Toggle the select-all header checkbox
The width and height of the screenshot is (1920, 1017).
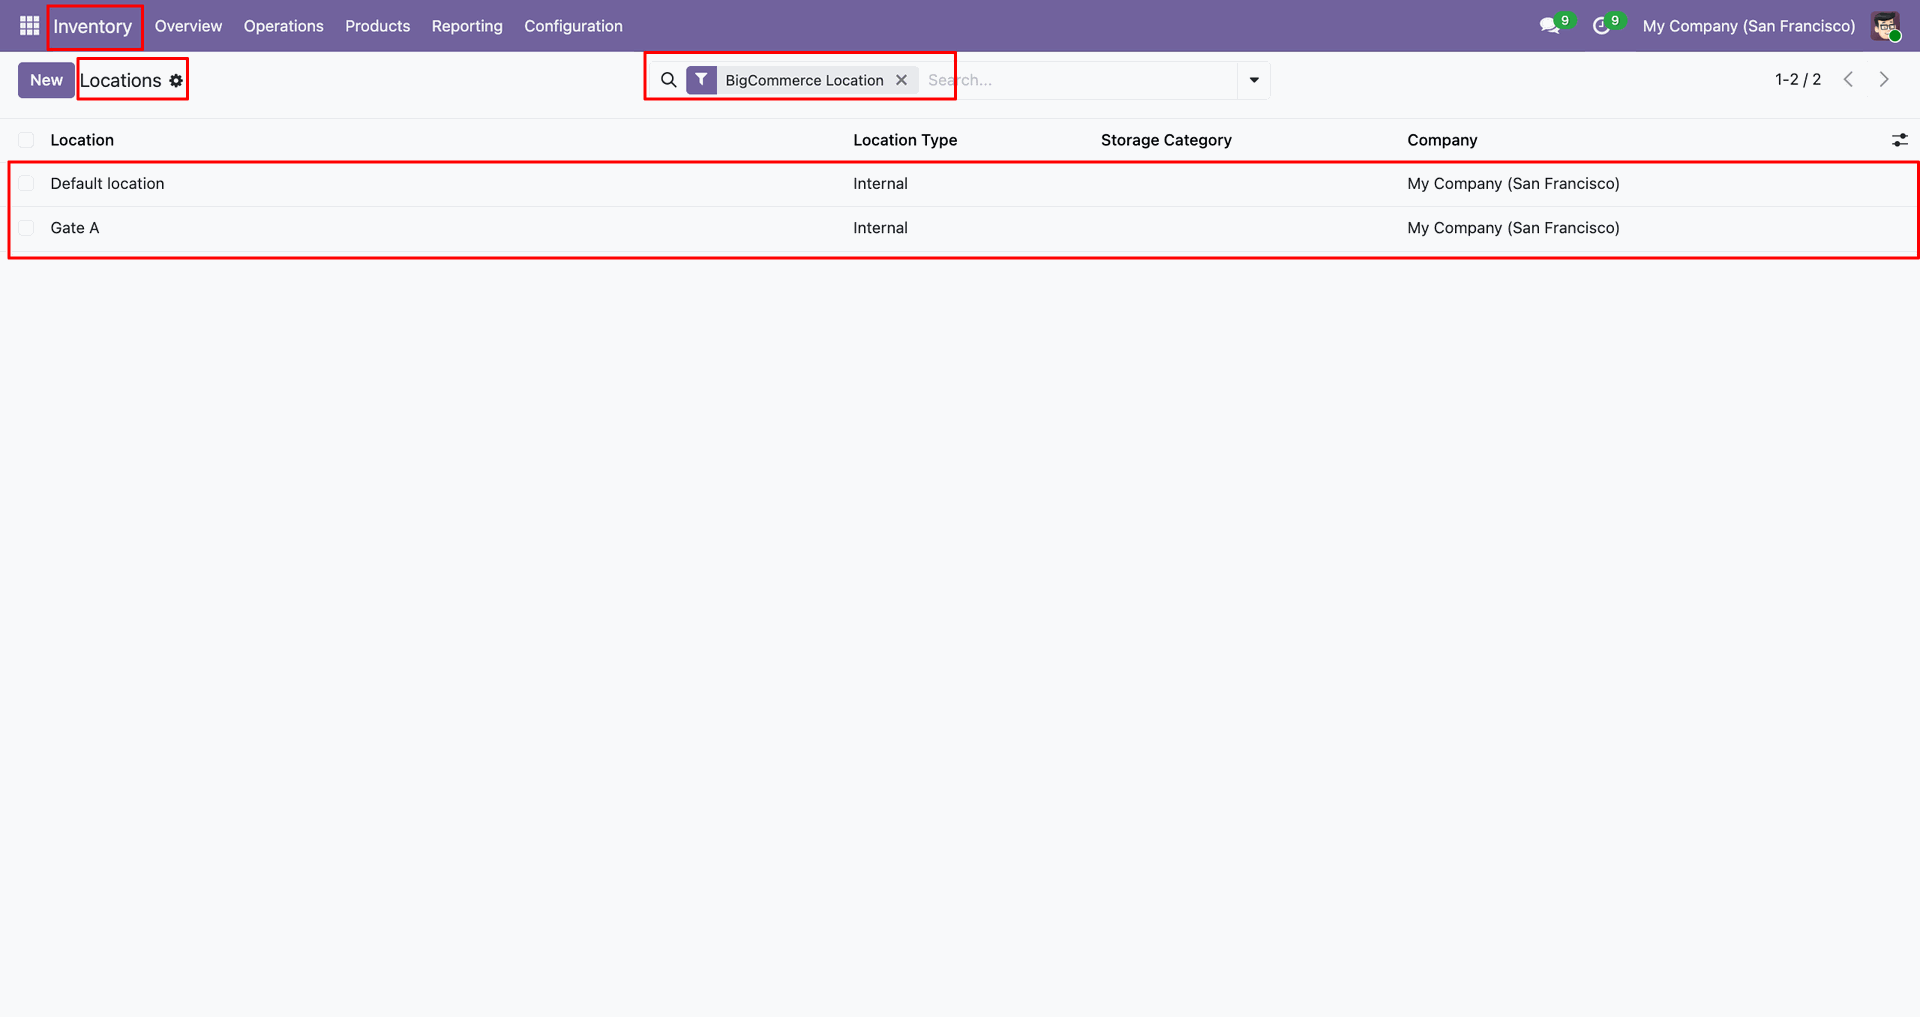pos(26,140)
